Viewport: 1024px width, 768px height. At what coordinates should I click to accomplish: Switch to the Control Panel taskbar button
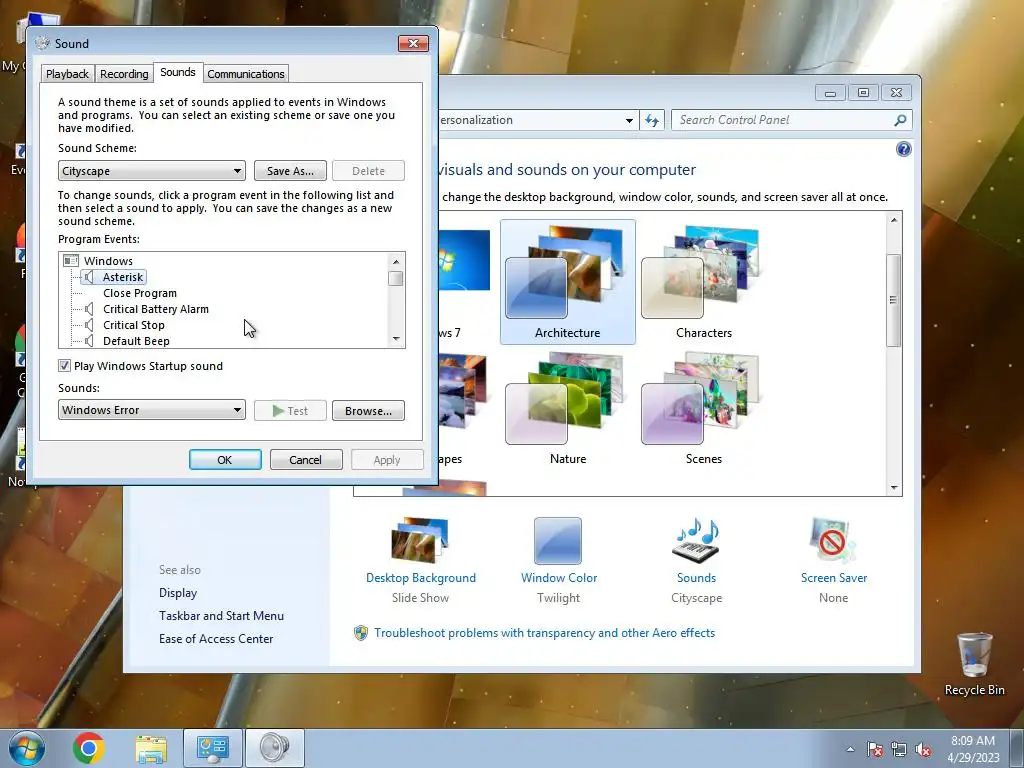coord(212,748)
